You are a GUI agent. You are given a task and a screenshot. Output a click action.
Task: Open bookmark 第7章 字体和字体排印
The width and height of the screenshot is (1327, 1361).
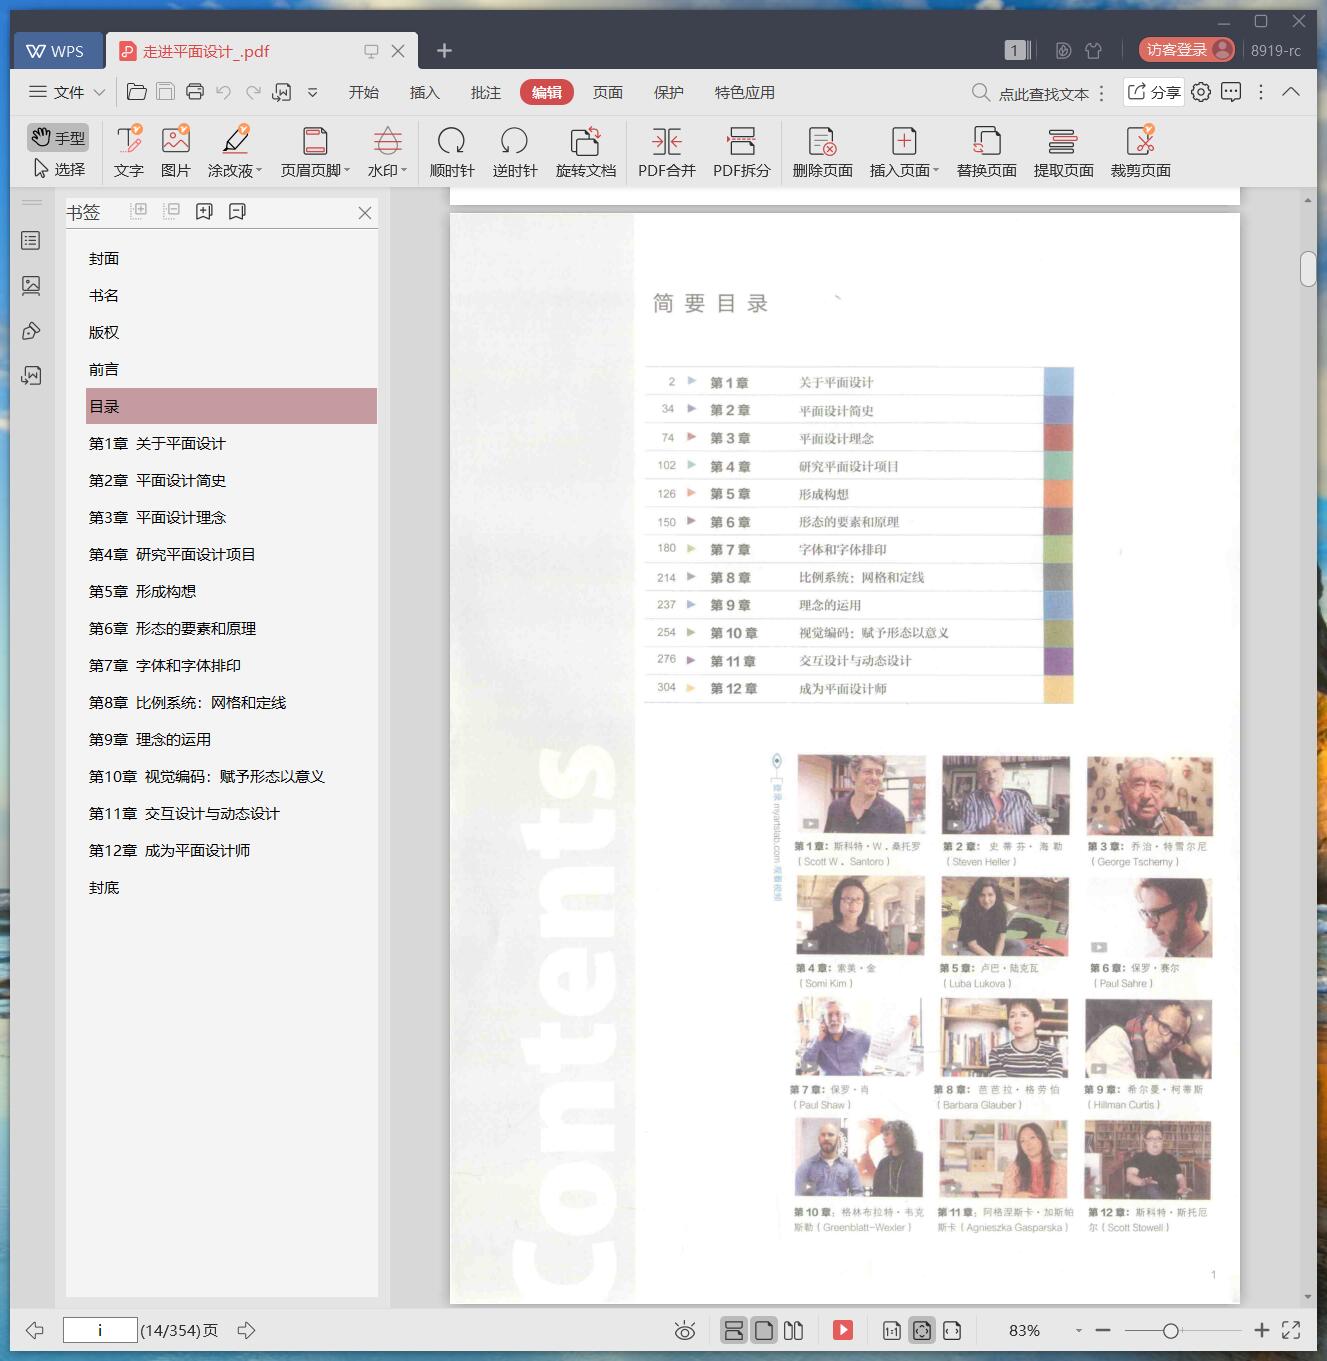pyautogui.click(x=165, y=665)
